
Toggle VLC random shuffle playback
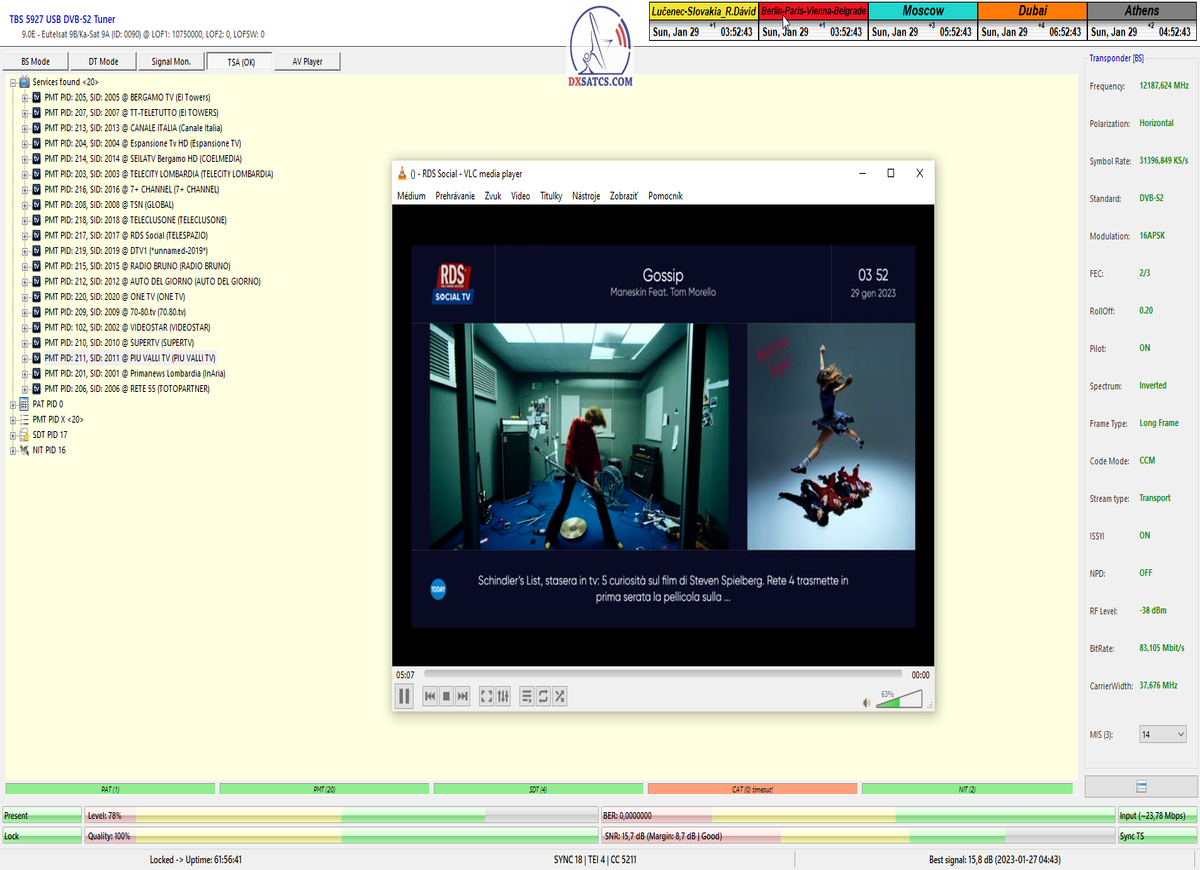(559, 696)
